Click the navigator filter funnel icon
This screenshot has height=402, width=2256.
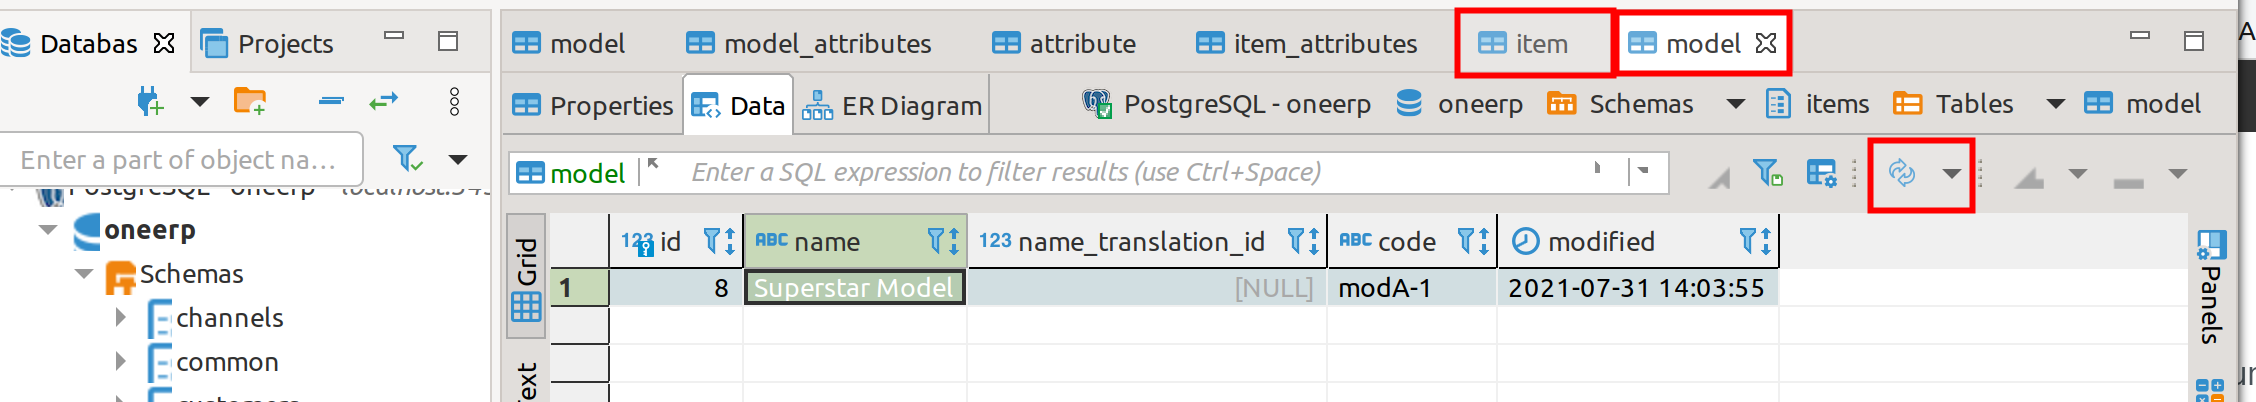(407, 159)
